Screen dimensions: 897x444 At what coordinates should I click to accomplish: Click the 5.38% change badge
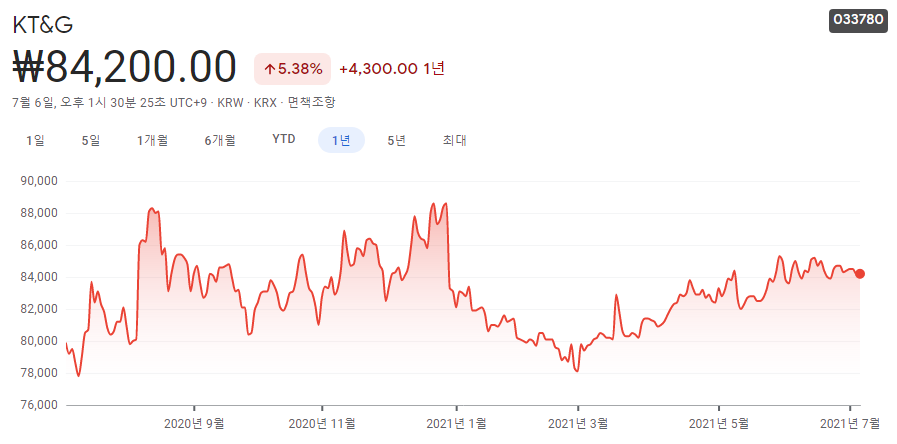292,69
